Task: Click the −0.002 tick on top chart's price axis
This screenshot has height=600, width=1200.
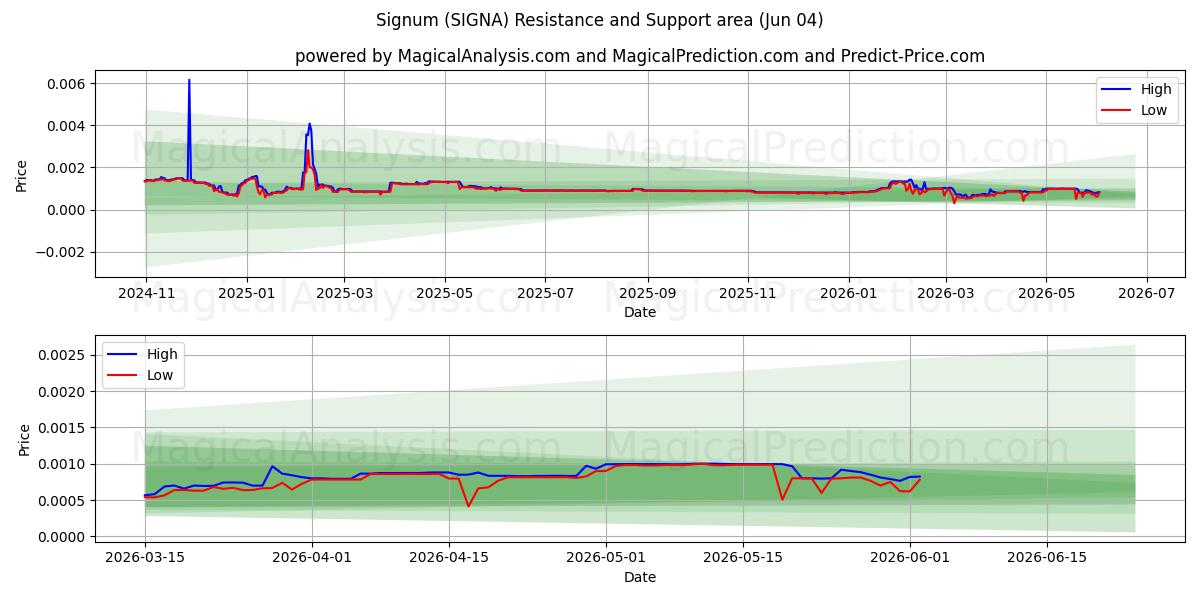Action: 61,252
